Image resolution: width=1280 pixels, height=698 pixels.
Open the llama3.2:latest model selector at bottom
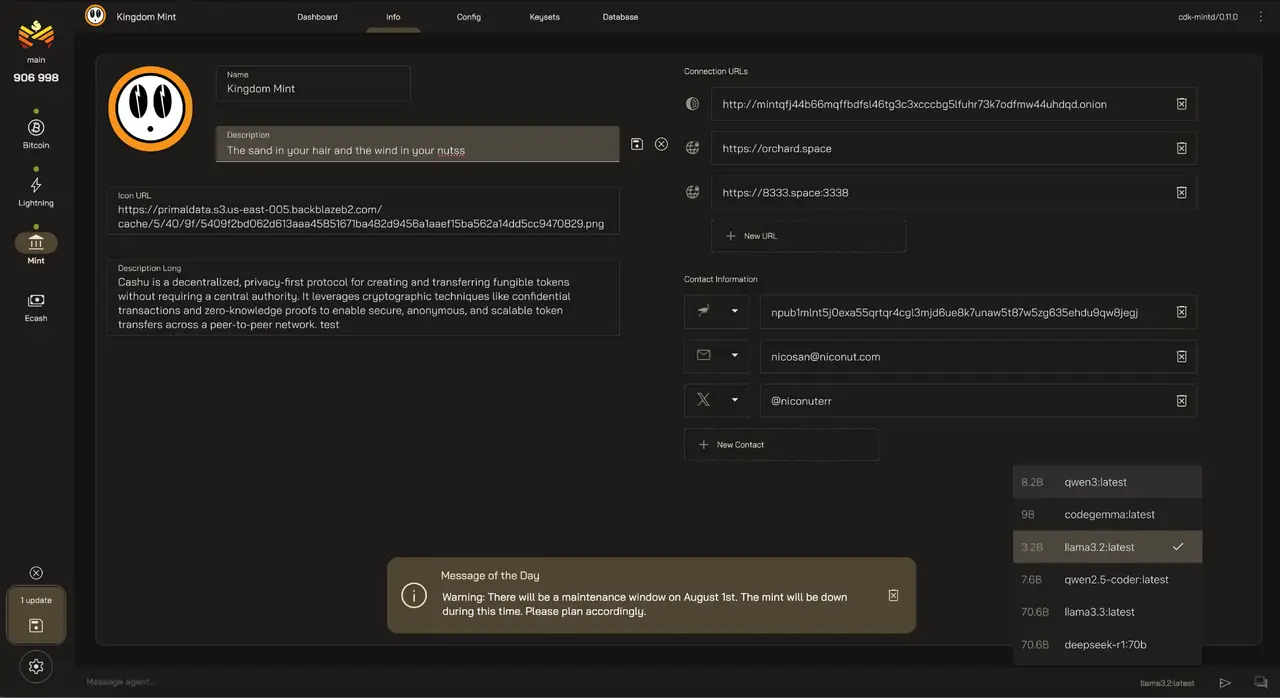pos(1167,683)
